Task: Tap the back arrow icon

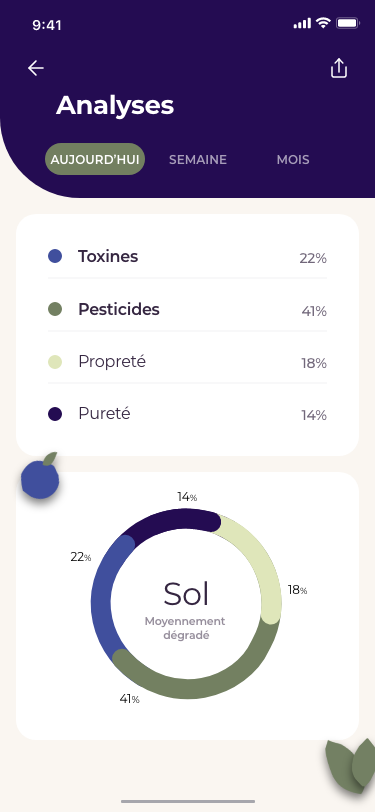Action: tap(36, 68)
